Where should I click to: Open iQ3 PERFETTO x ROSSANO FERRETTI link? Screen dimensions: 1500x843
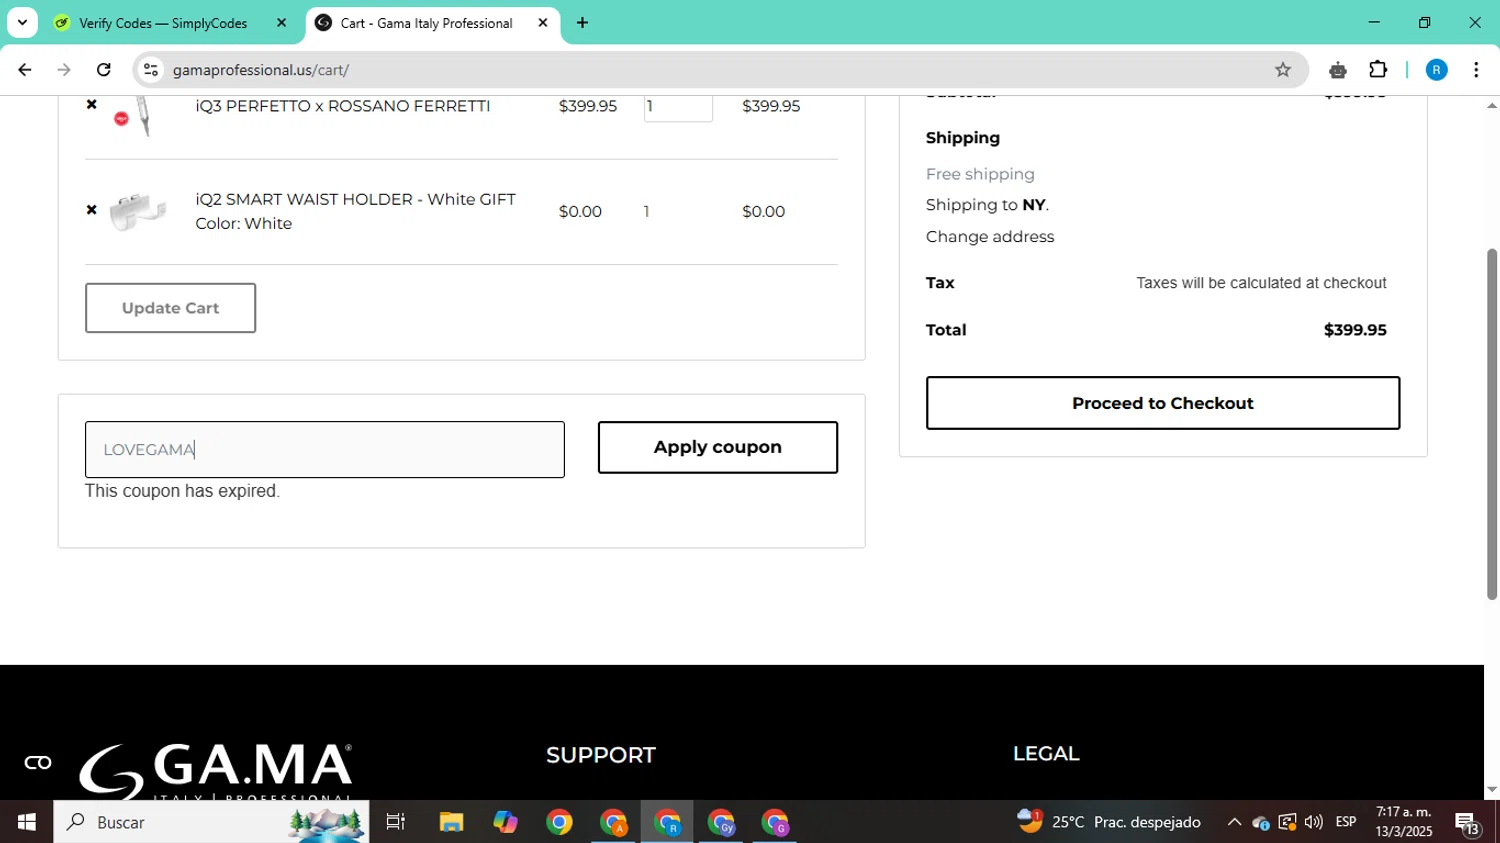coord(343,106)
